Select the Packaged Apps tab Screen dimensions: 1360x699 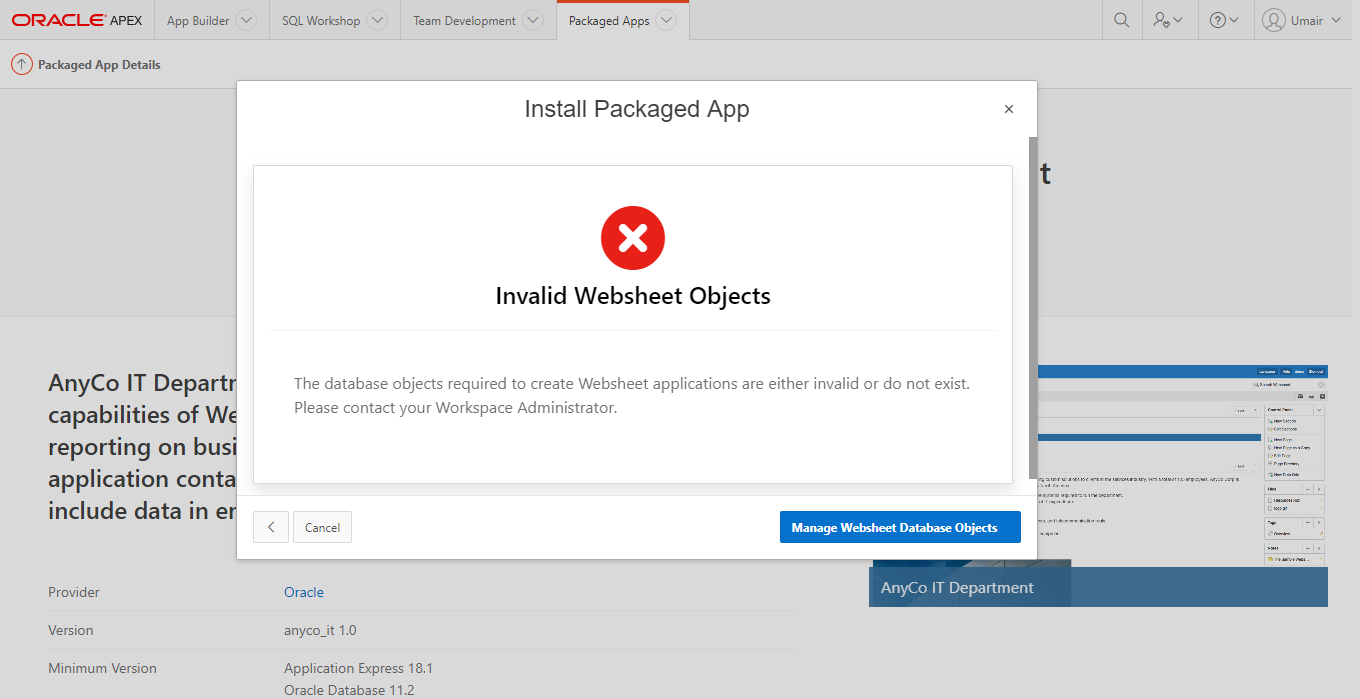pyautogui.click(x=609, y=20)
